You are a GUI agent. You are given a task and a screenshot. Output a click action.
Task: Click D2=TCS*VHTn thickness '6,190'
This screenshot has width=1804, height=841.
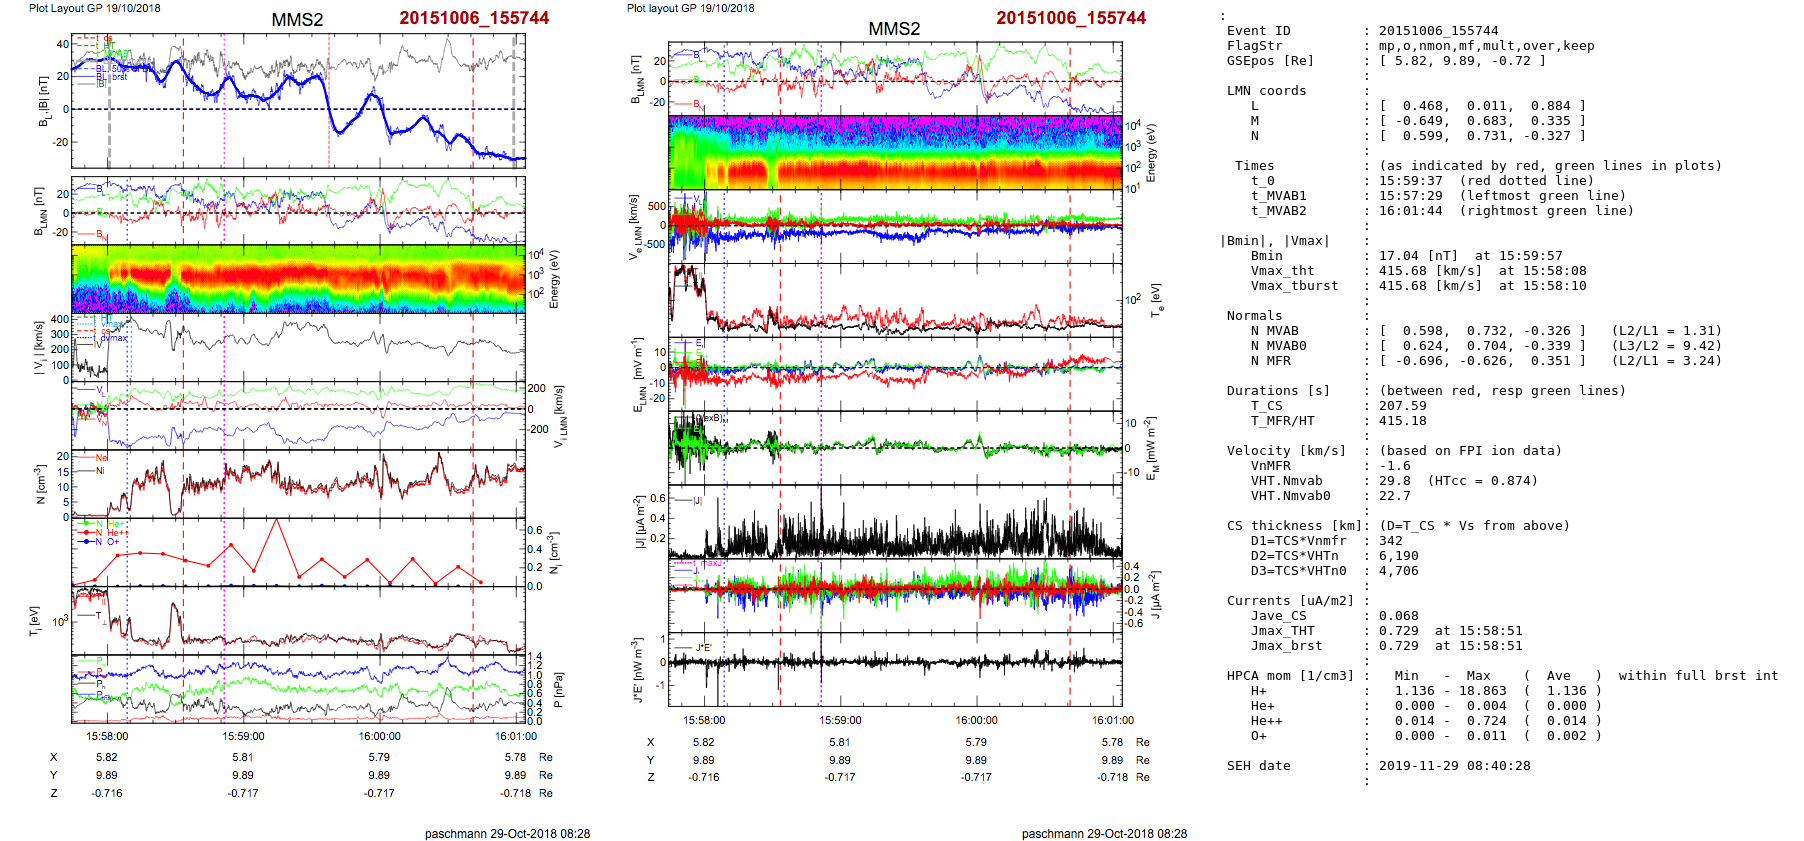click(1399, 556)
